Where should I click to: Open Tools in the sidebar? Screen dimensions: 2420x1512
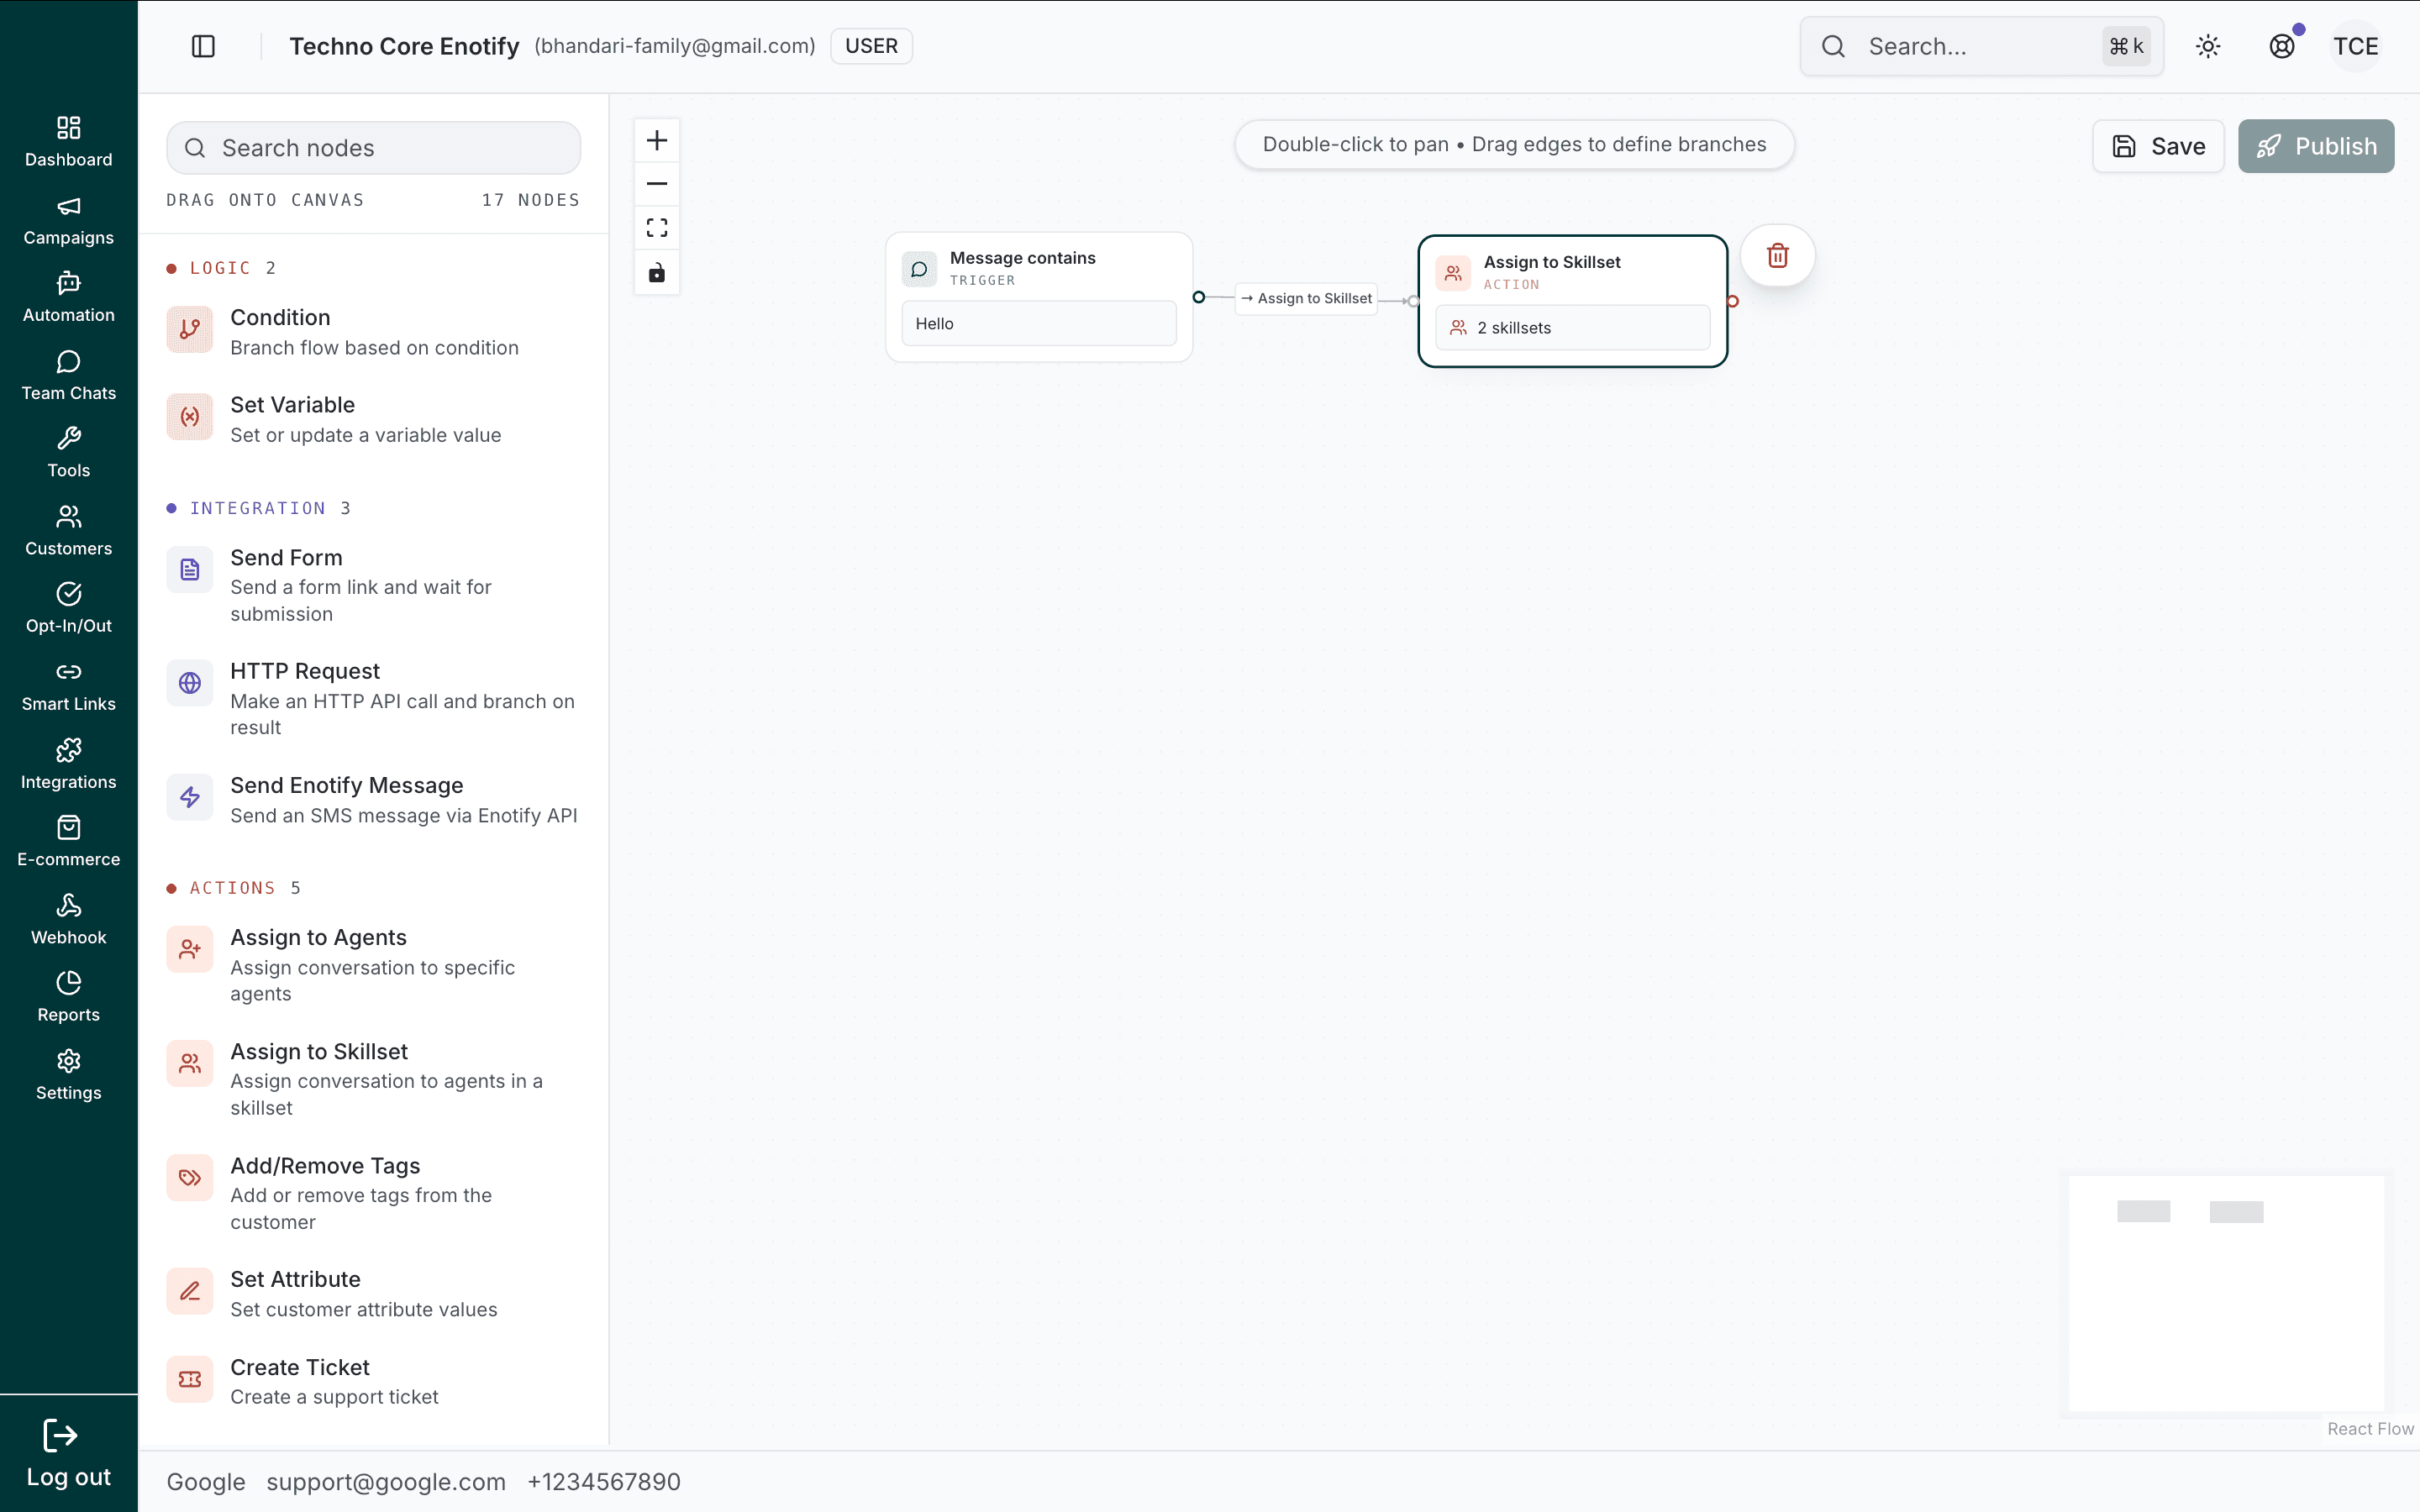click(68, 452)
